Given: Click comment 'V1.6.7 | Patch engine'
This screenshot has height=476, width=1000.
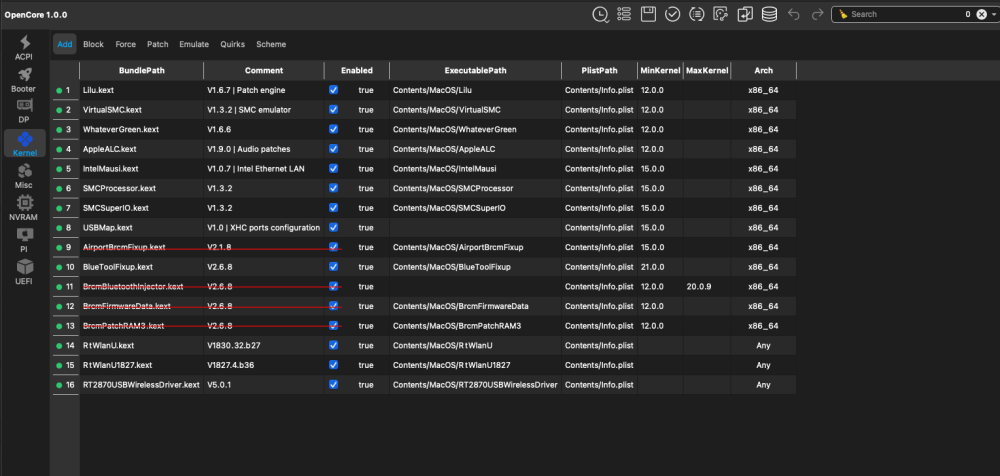Looking at the screenshot, I should 246,91.
